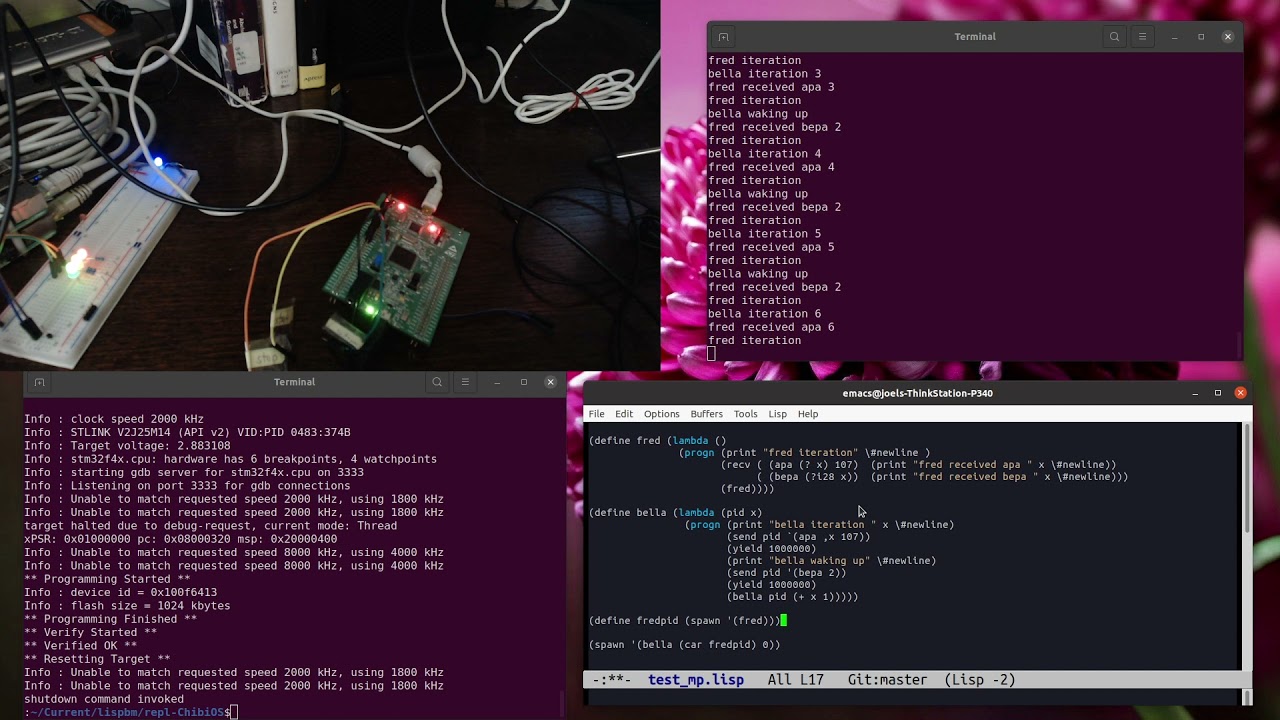Click "(define bella (lambda (pid x)" line
The image size is (1280, 720).
pos(675,513)
